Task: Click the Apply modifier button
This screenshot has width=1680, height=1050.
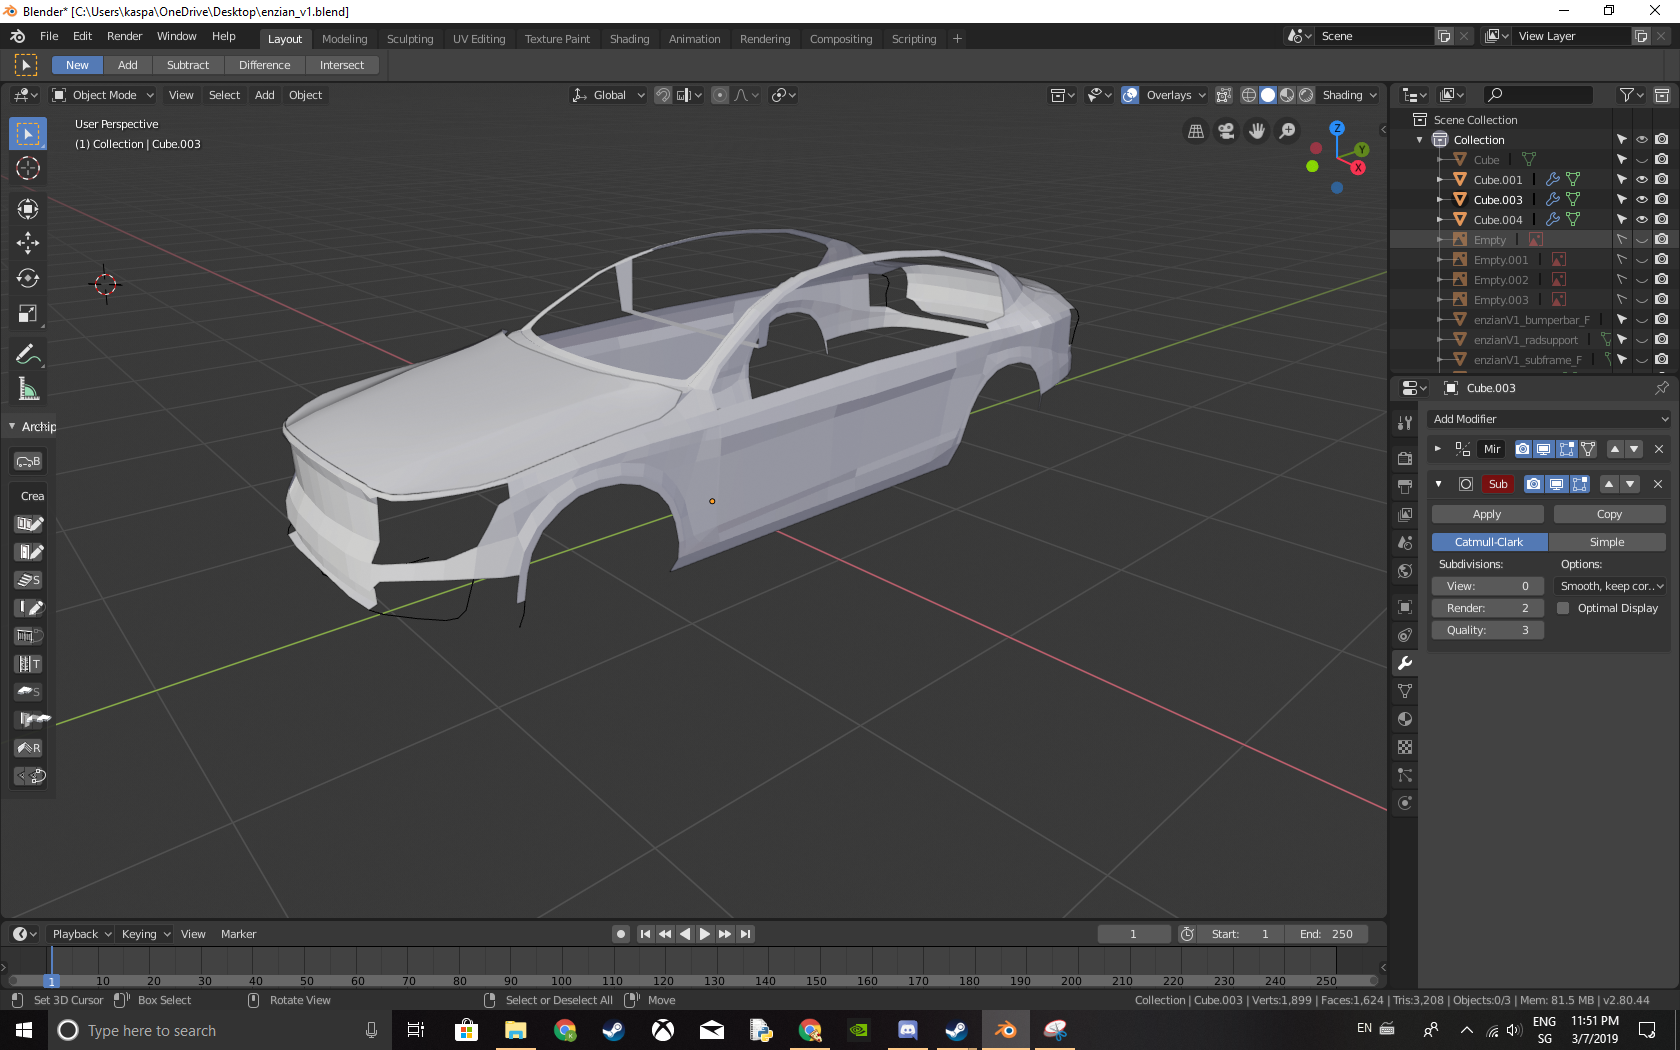Action: pyautogui.click(x=1487, y=514)
